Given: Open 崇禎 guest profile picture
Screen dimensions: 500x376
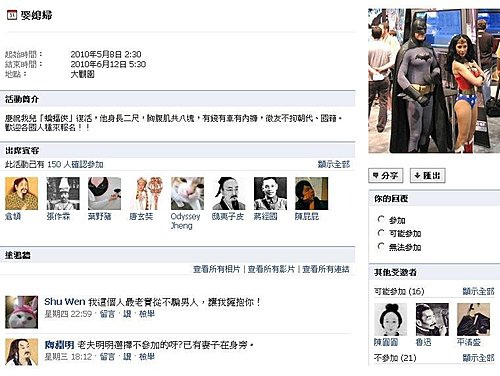Looking at the screenshot, I should [x=22, y=193].
